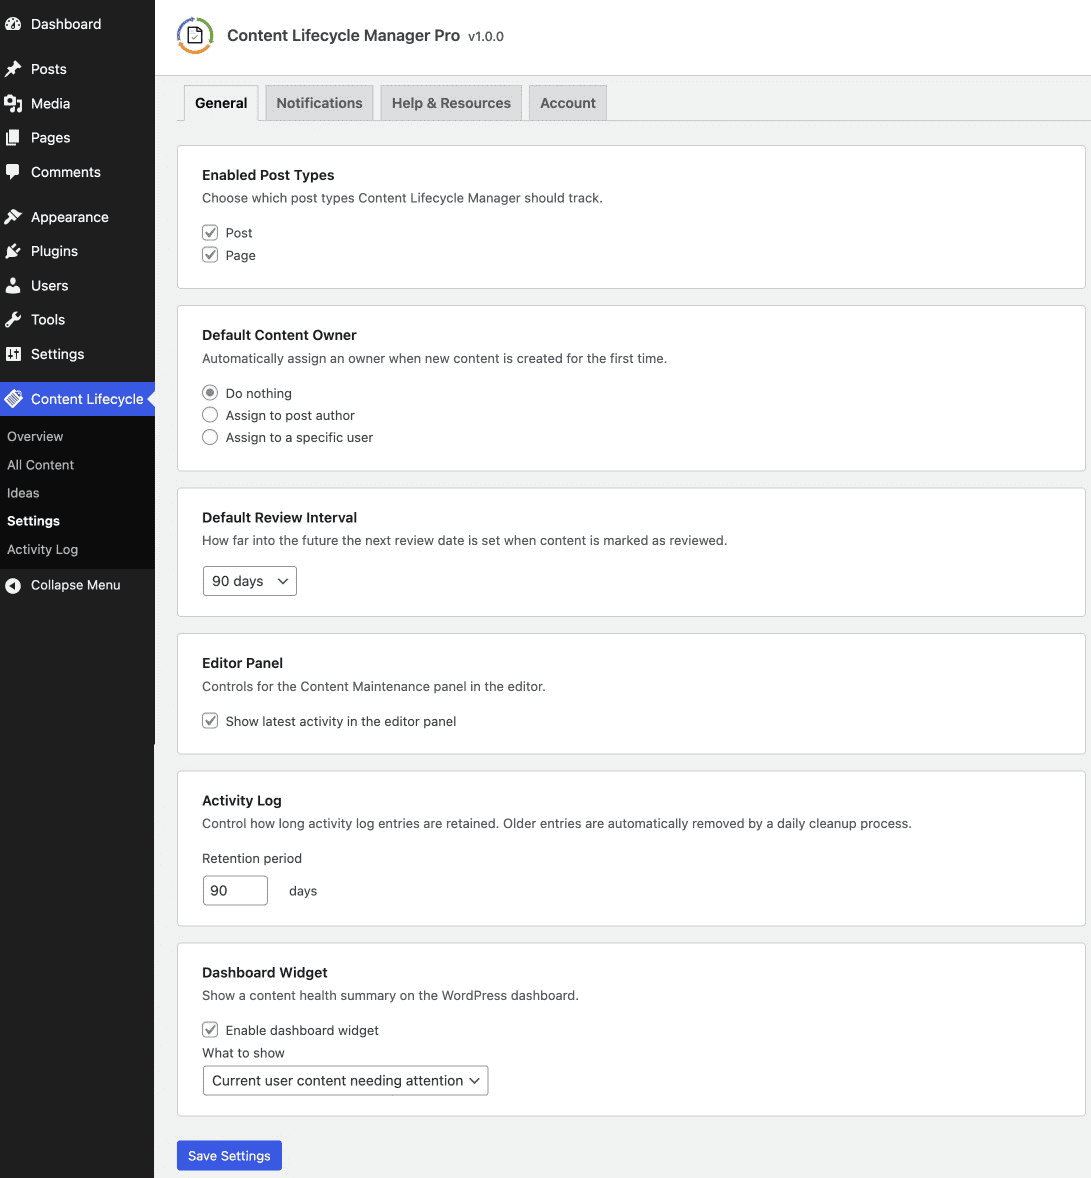Click the Content Lifecycle menu icon
This screenshot has height=1178, width=1091.
click(x=14, y=399)
